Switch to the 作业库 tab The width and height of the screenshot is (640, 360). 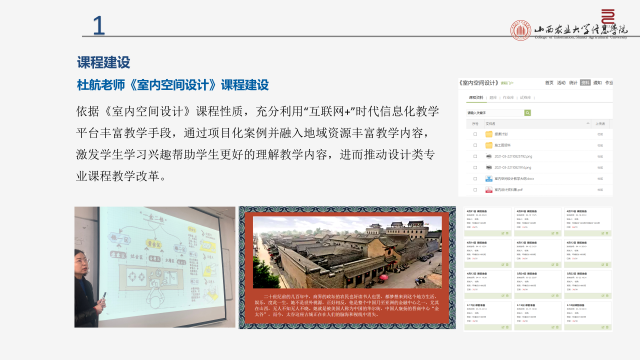[508, 98]
